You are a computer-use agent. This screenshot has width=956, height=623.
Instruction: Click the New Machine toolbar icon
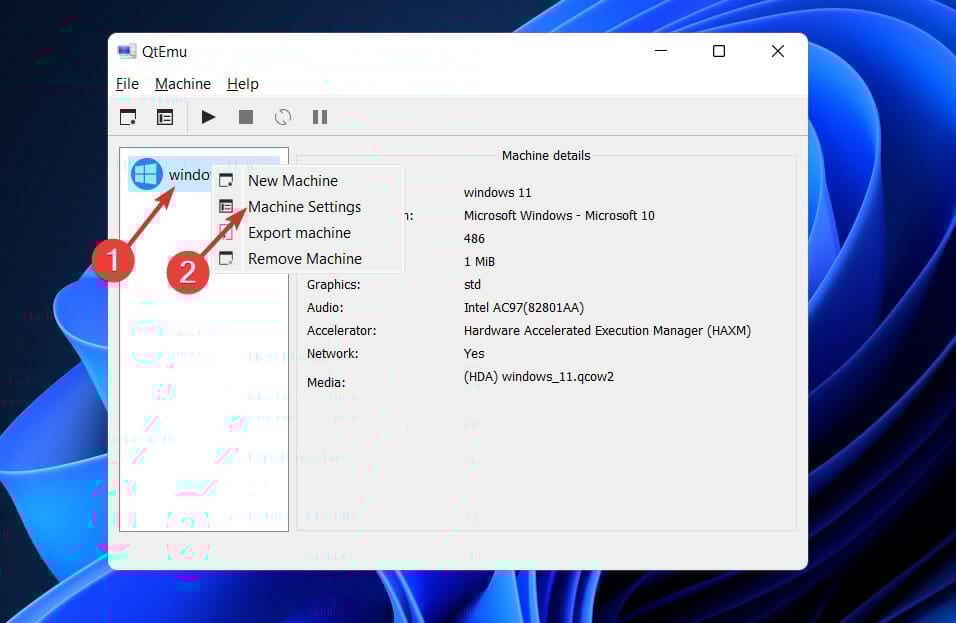pyautogui.click(x=128, y=117)
